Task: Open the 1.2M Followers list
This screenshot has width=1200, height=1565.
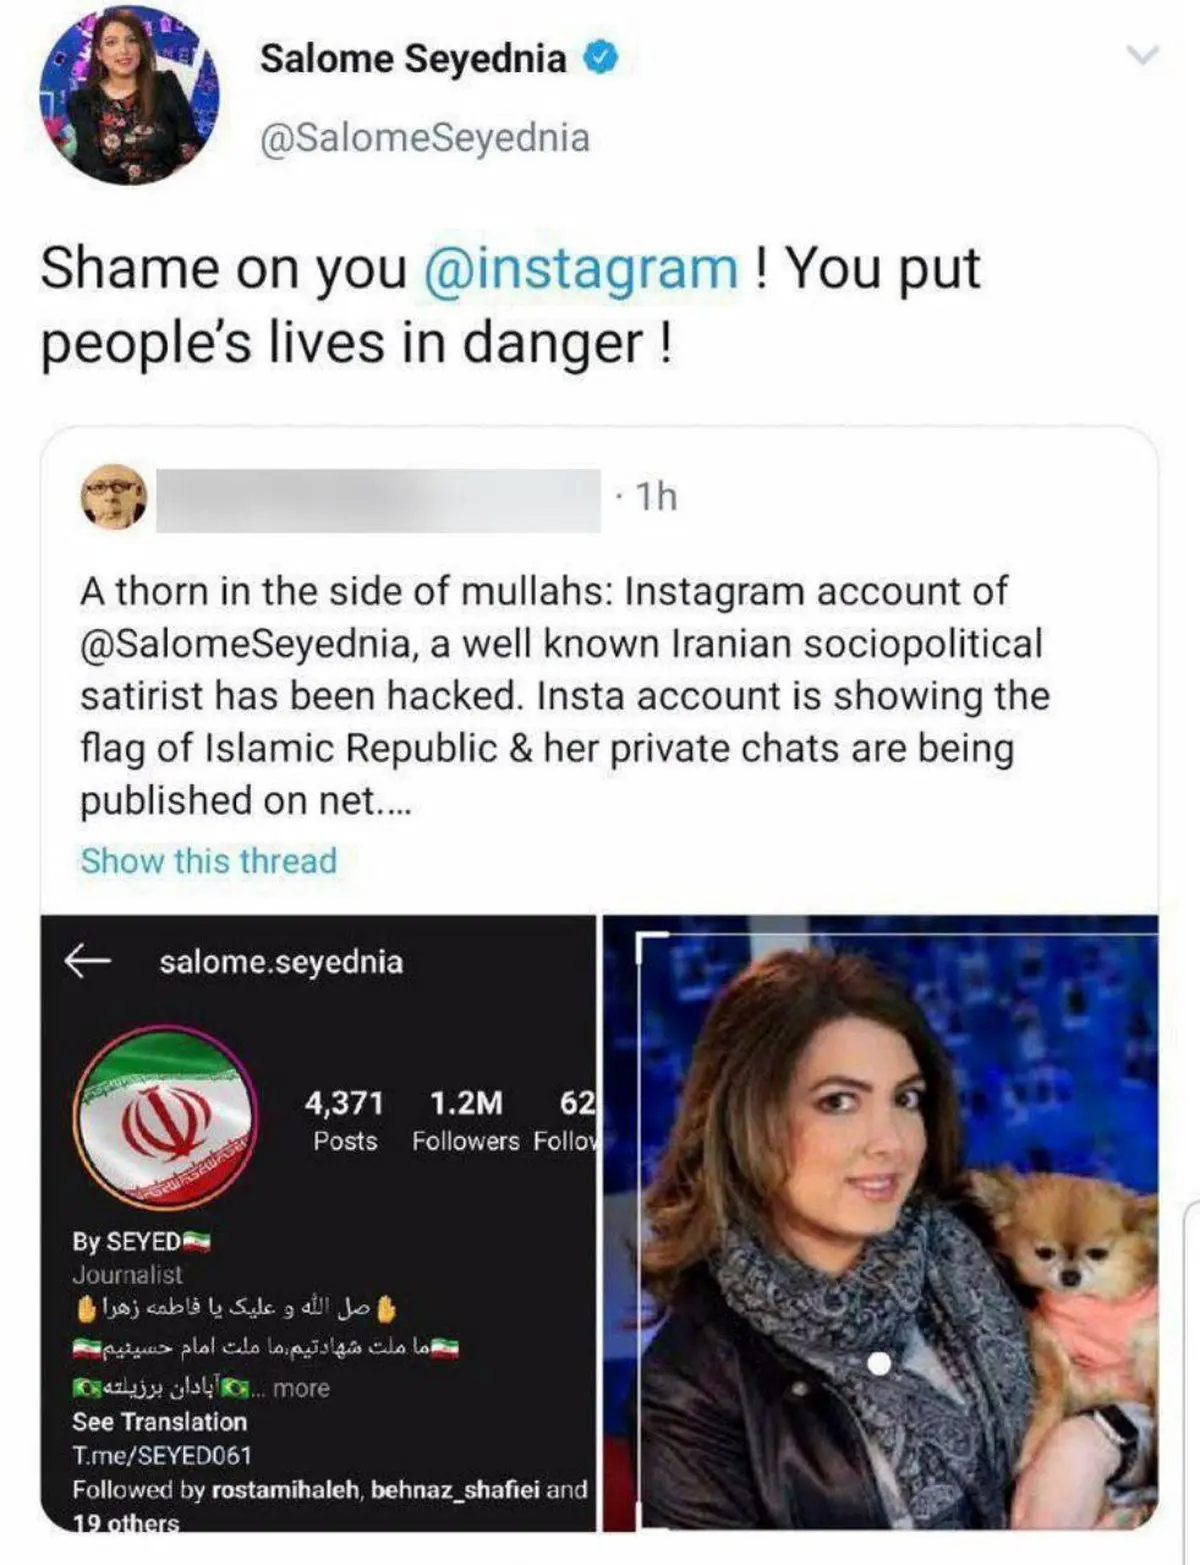Action: (x=466, y=1120)
